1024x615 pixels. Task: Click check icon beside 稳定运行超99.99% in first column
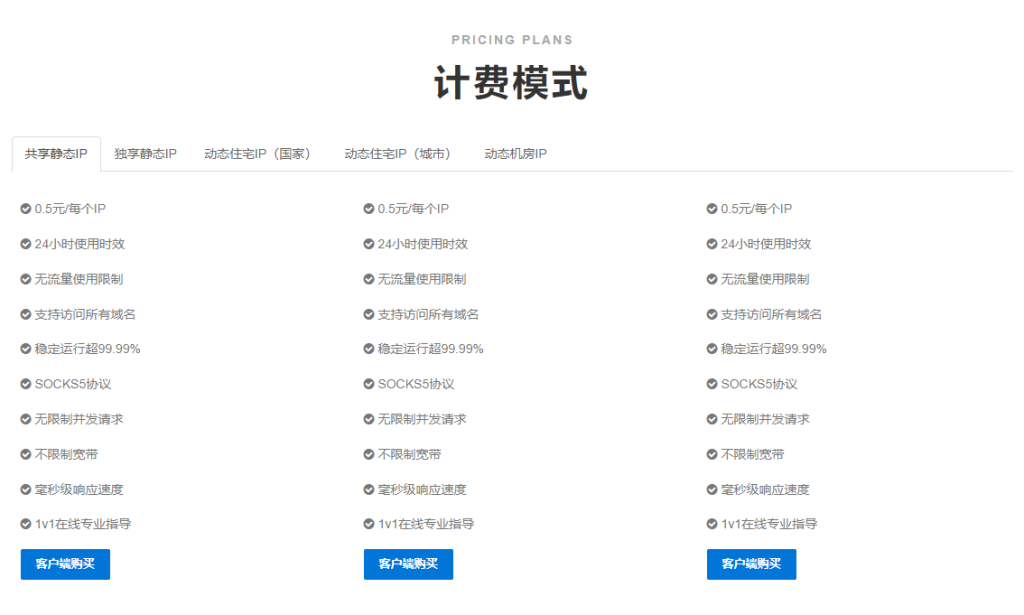point(25,349)
